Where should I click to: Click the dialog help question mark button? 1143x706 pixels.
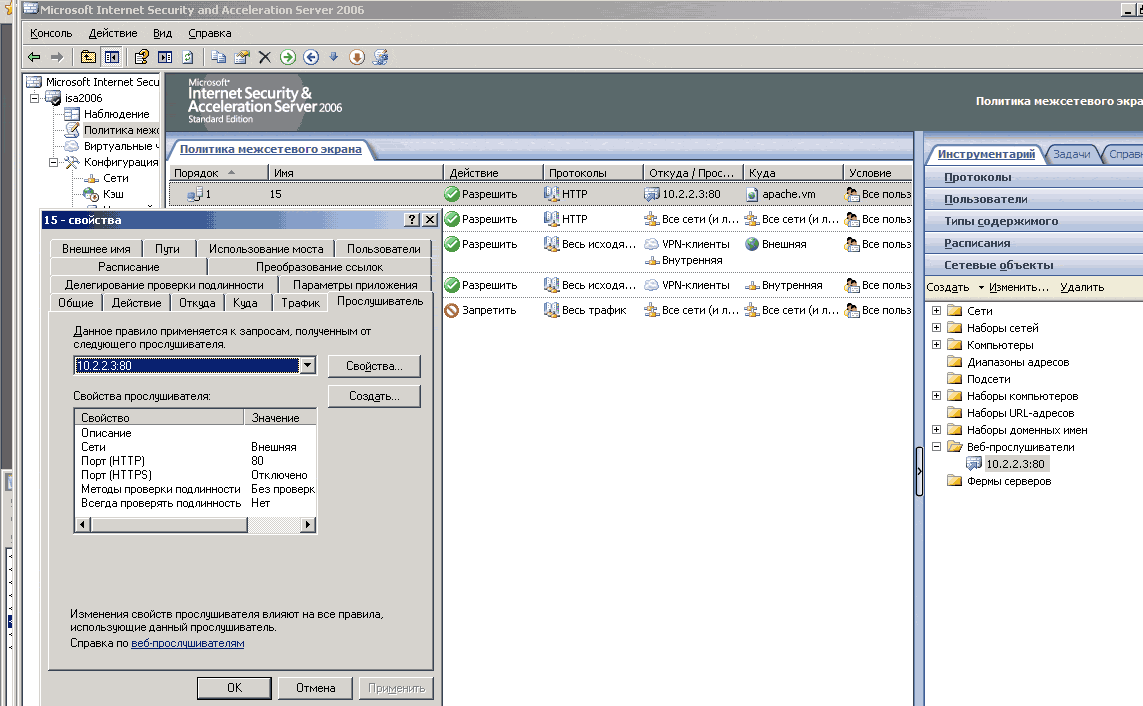tap(412, 219)
